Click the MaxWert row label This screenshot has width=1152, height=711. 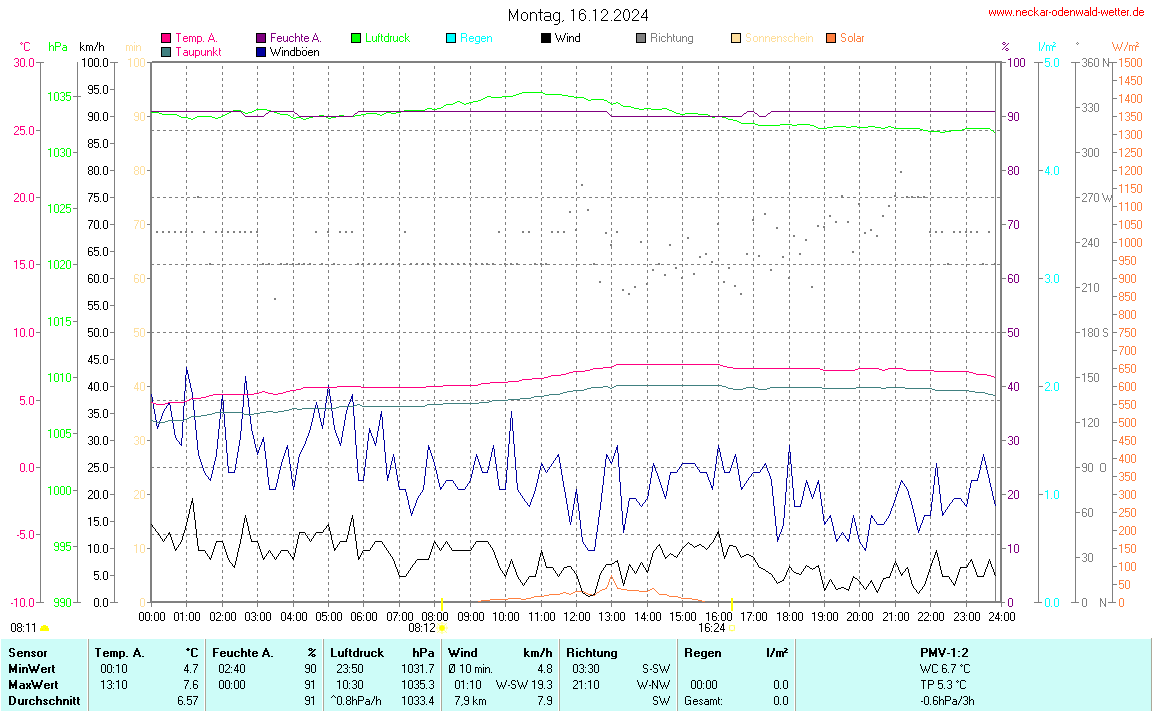[32, 685]
